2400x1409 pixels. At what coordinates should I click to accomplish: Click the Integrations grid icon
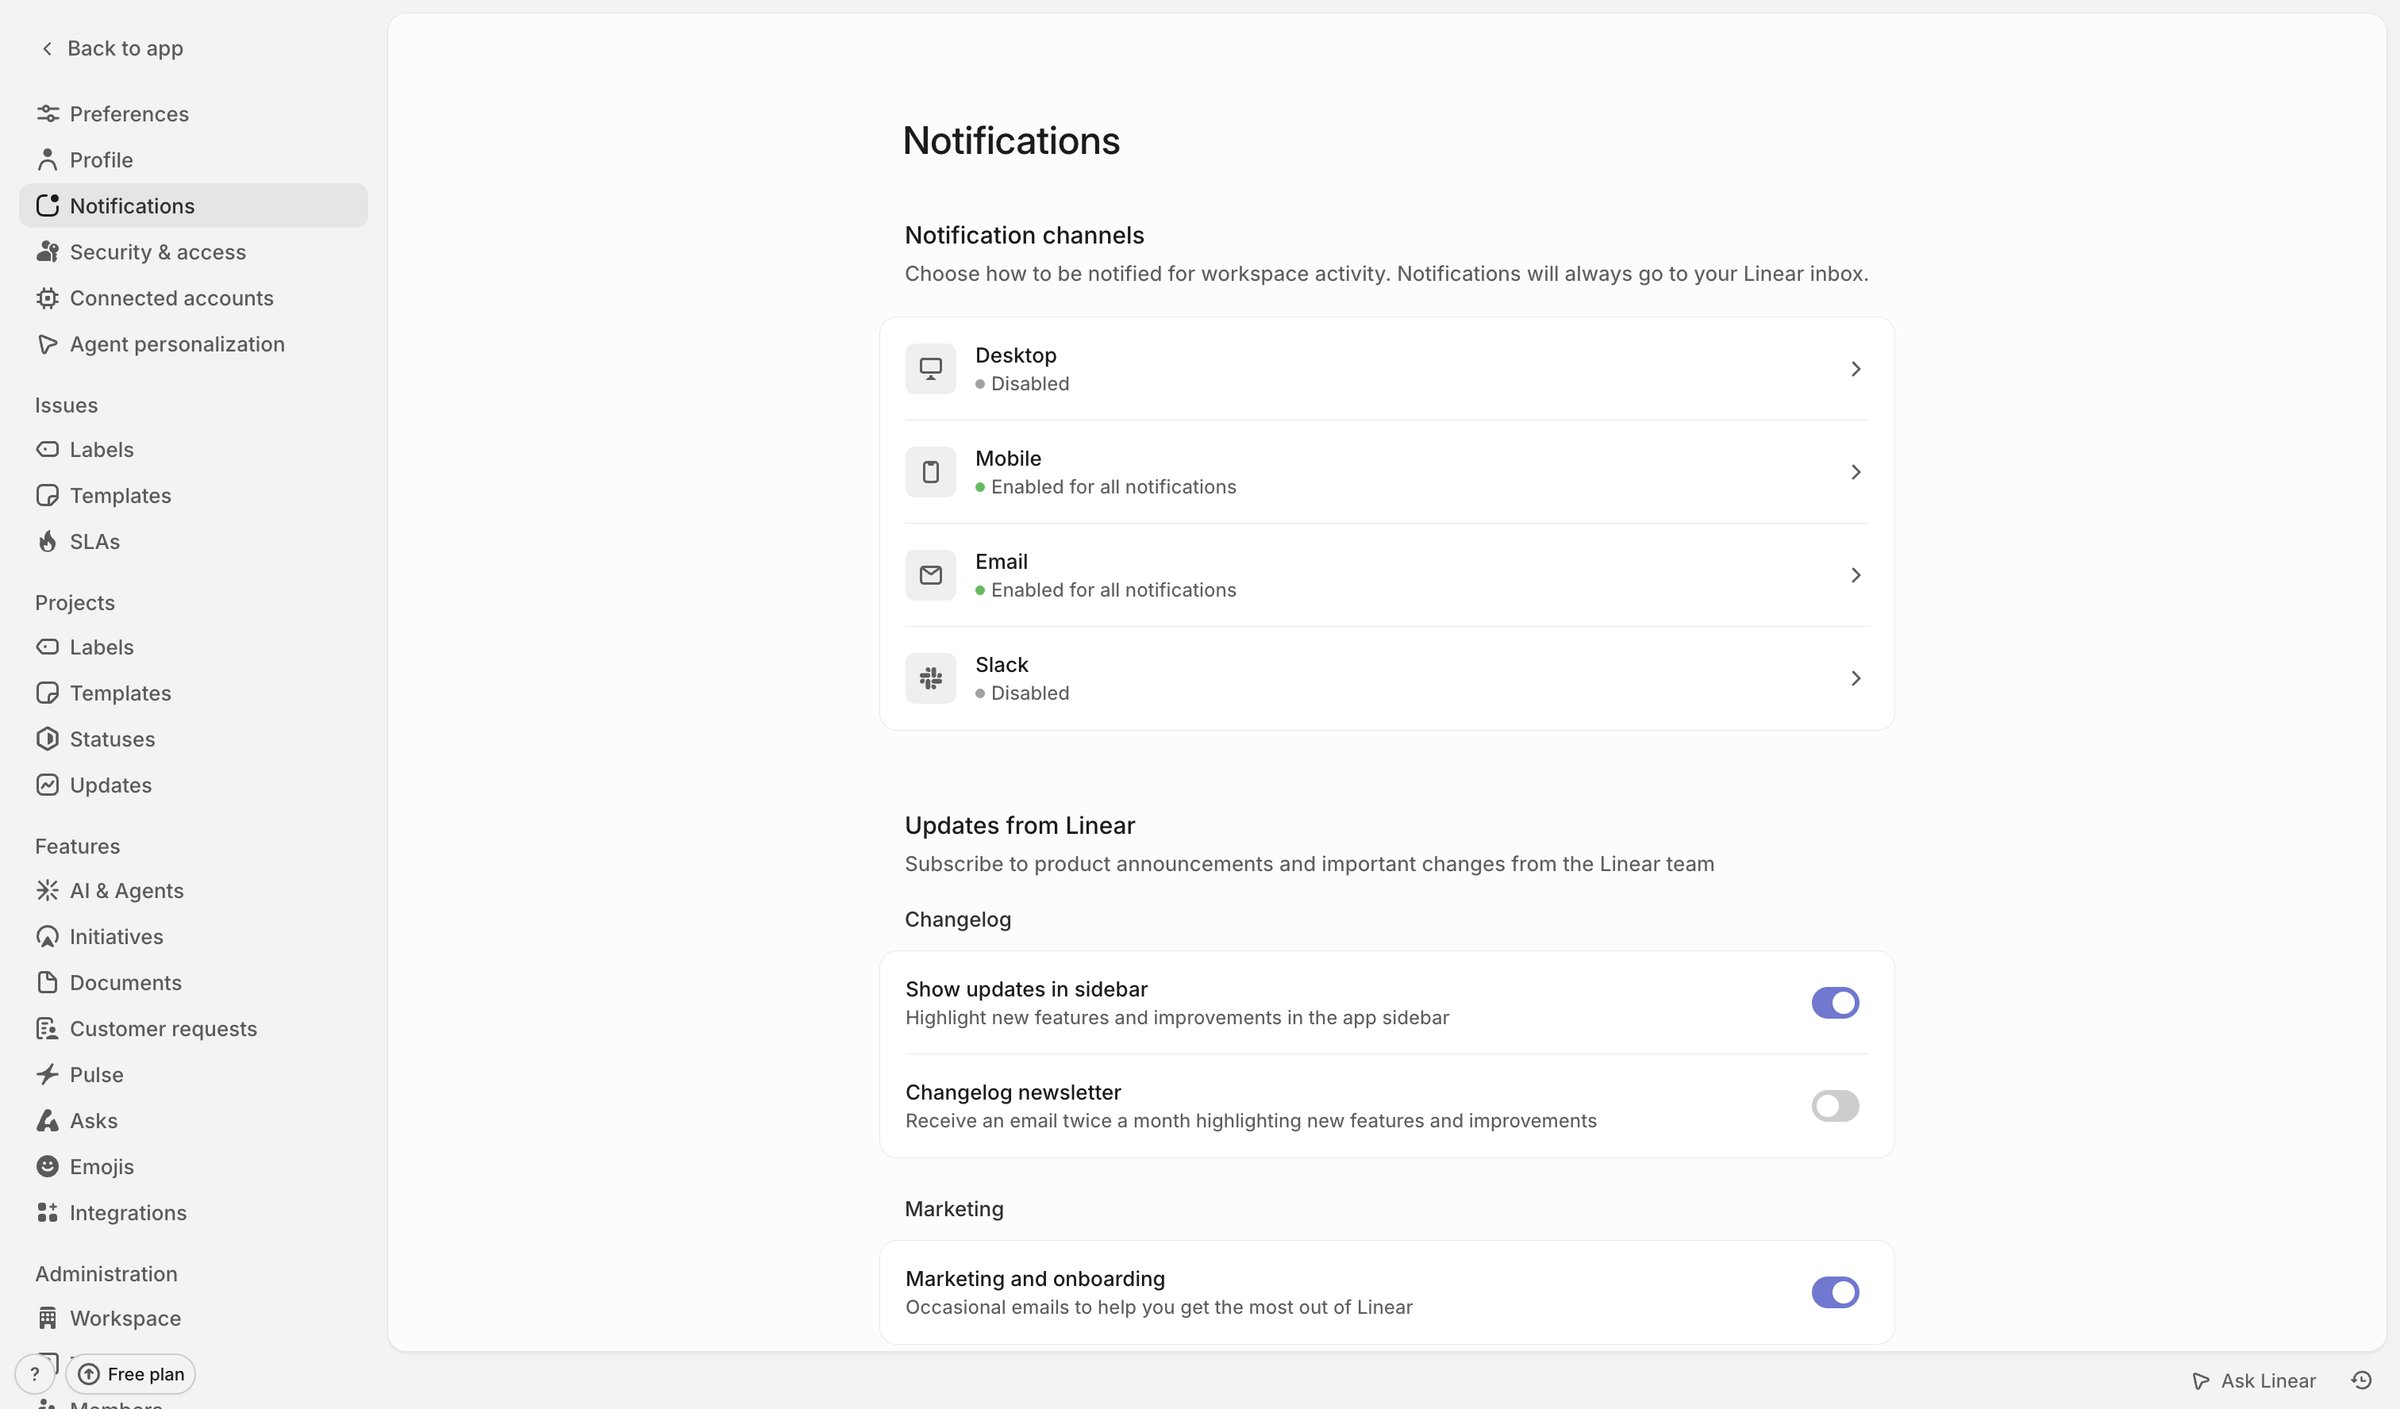(47, 1213)
